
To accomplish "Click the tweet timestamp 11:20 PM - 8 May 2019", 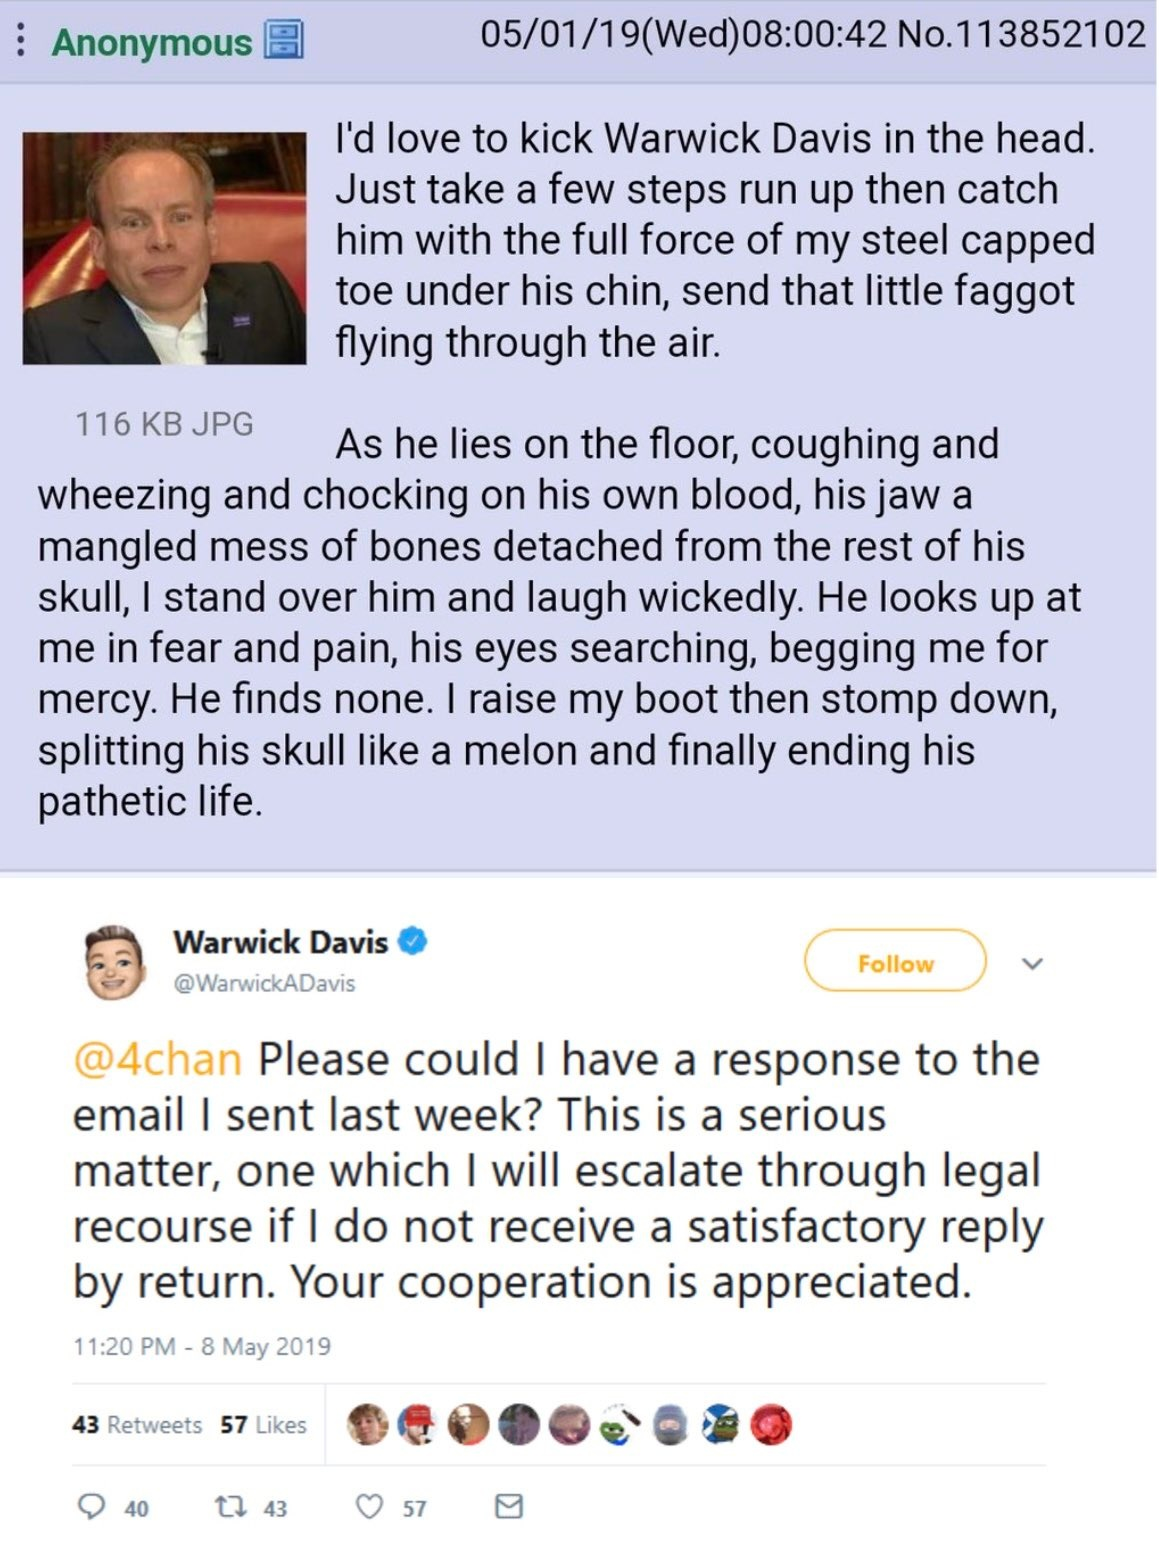I will (x=201, y=1346).
